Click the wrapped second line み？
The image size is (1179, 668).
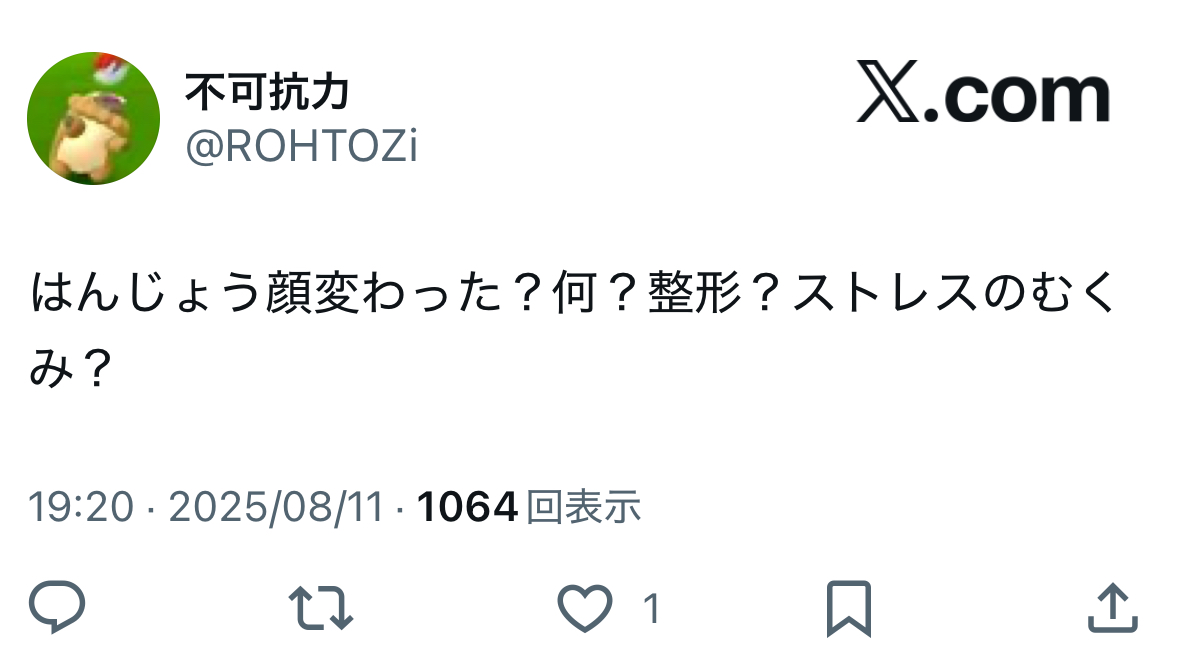coord(71,368)
